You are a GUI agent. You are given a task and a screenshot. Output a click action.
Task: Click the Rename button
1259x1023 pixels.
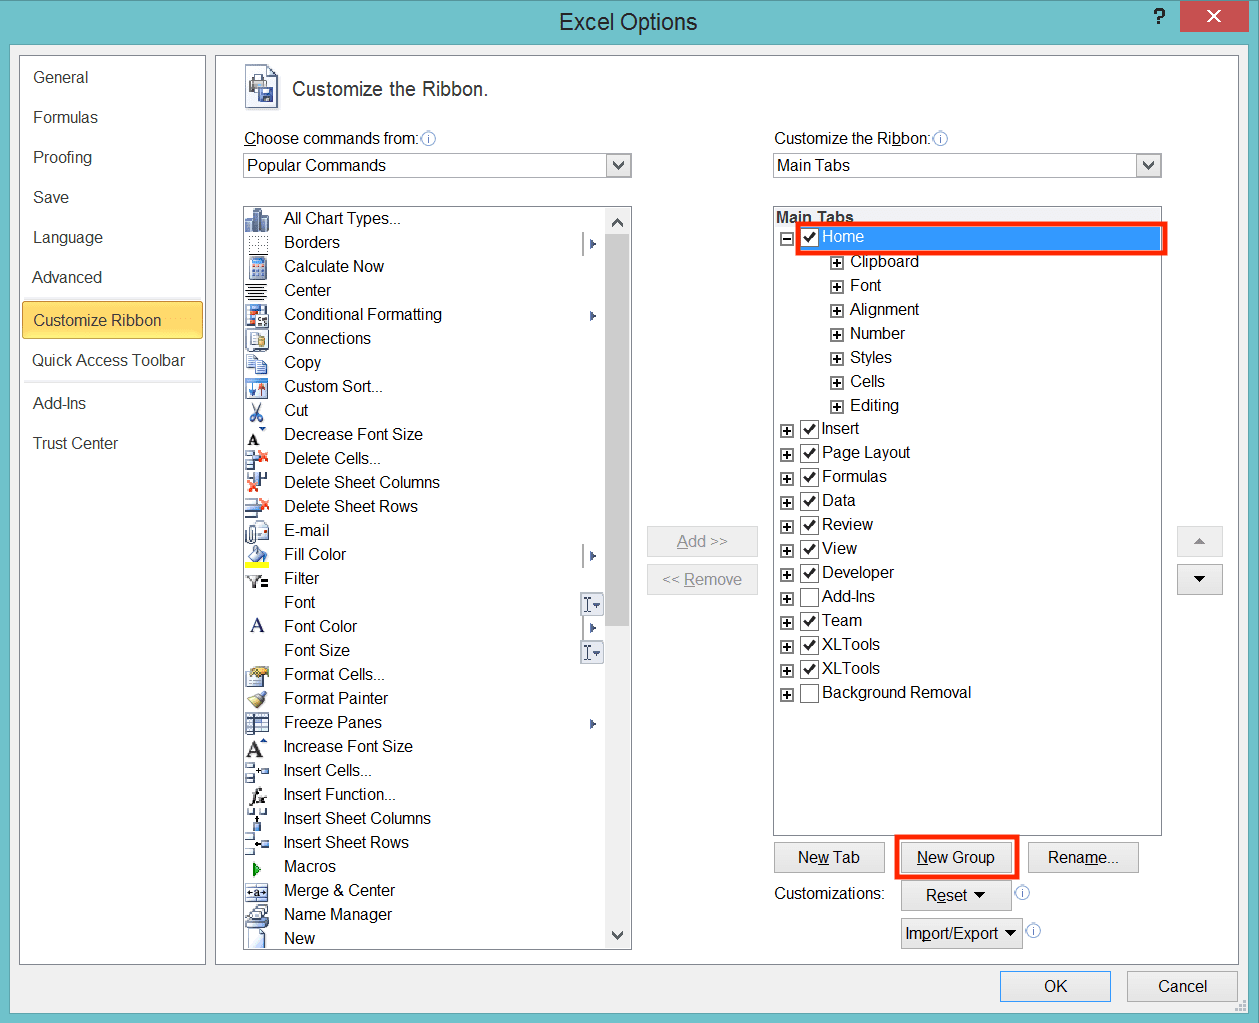[1083, 857]
